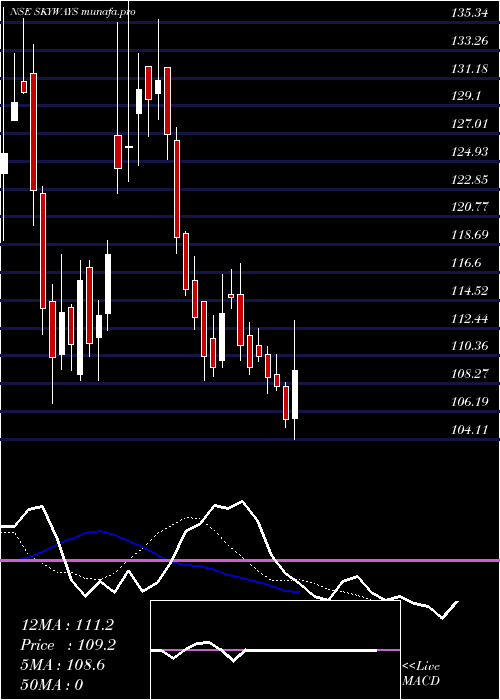Image resolution: width=500 pixels, height=700 pixels.
Task: Select the 114.52 price axis label
Action: point(469,291)
